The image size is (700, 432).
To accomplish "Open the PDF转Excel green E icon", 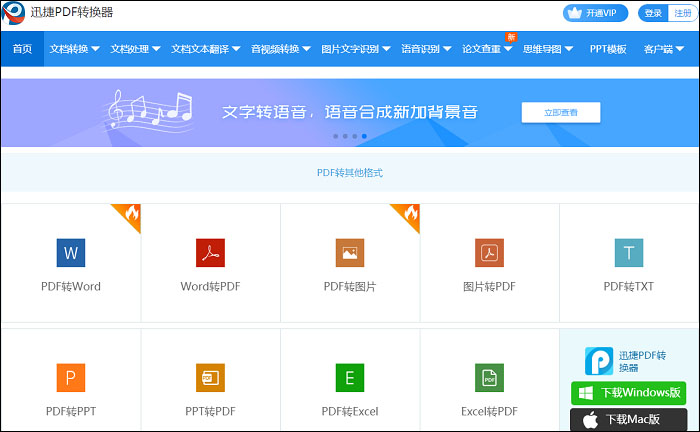I will [x=350, y=378].
